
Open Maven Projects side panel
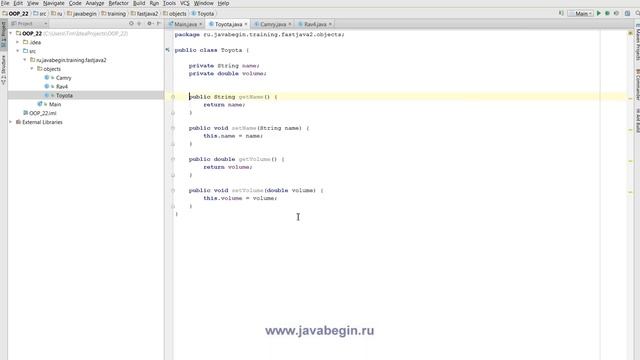click(637, 43)
